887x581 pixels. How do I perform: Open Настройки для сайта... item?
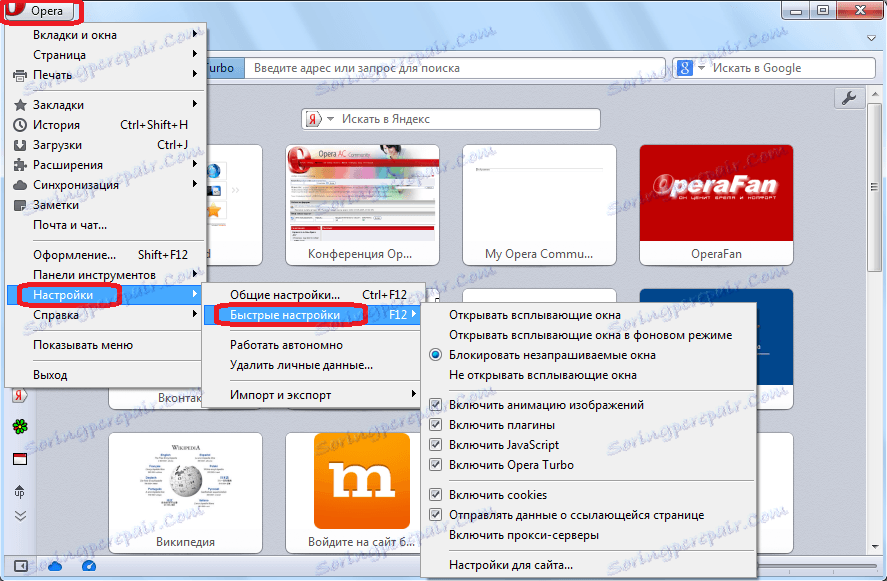click(x=588, y=565)
